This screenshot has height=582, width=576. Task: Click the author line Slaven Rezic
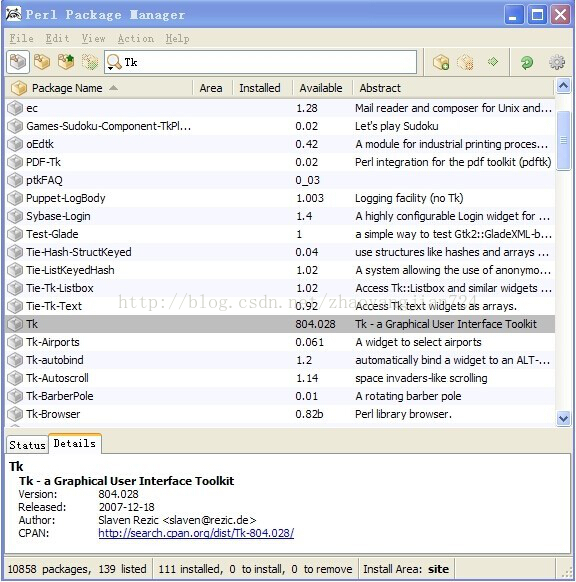coord(177,520)
